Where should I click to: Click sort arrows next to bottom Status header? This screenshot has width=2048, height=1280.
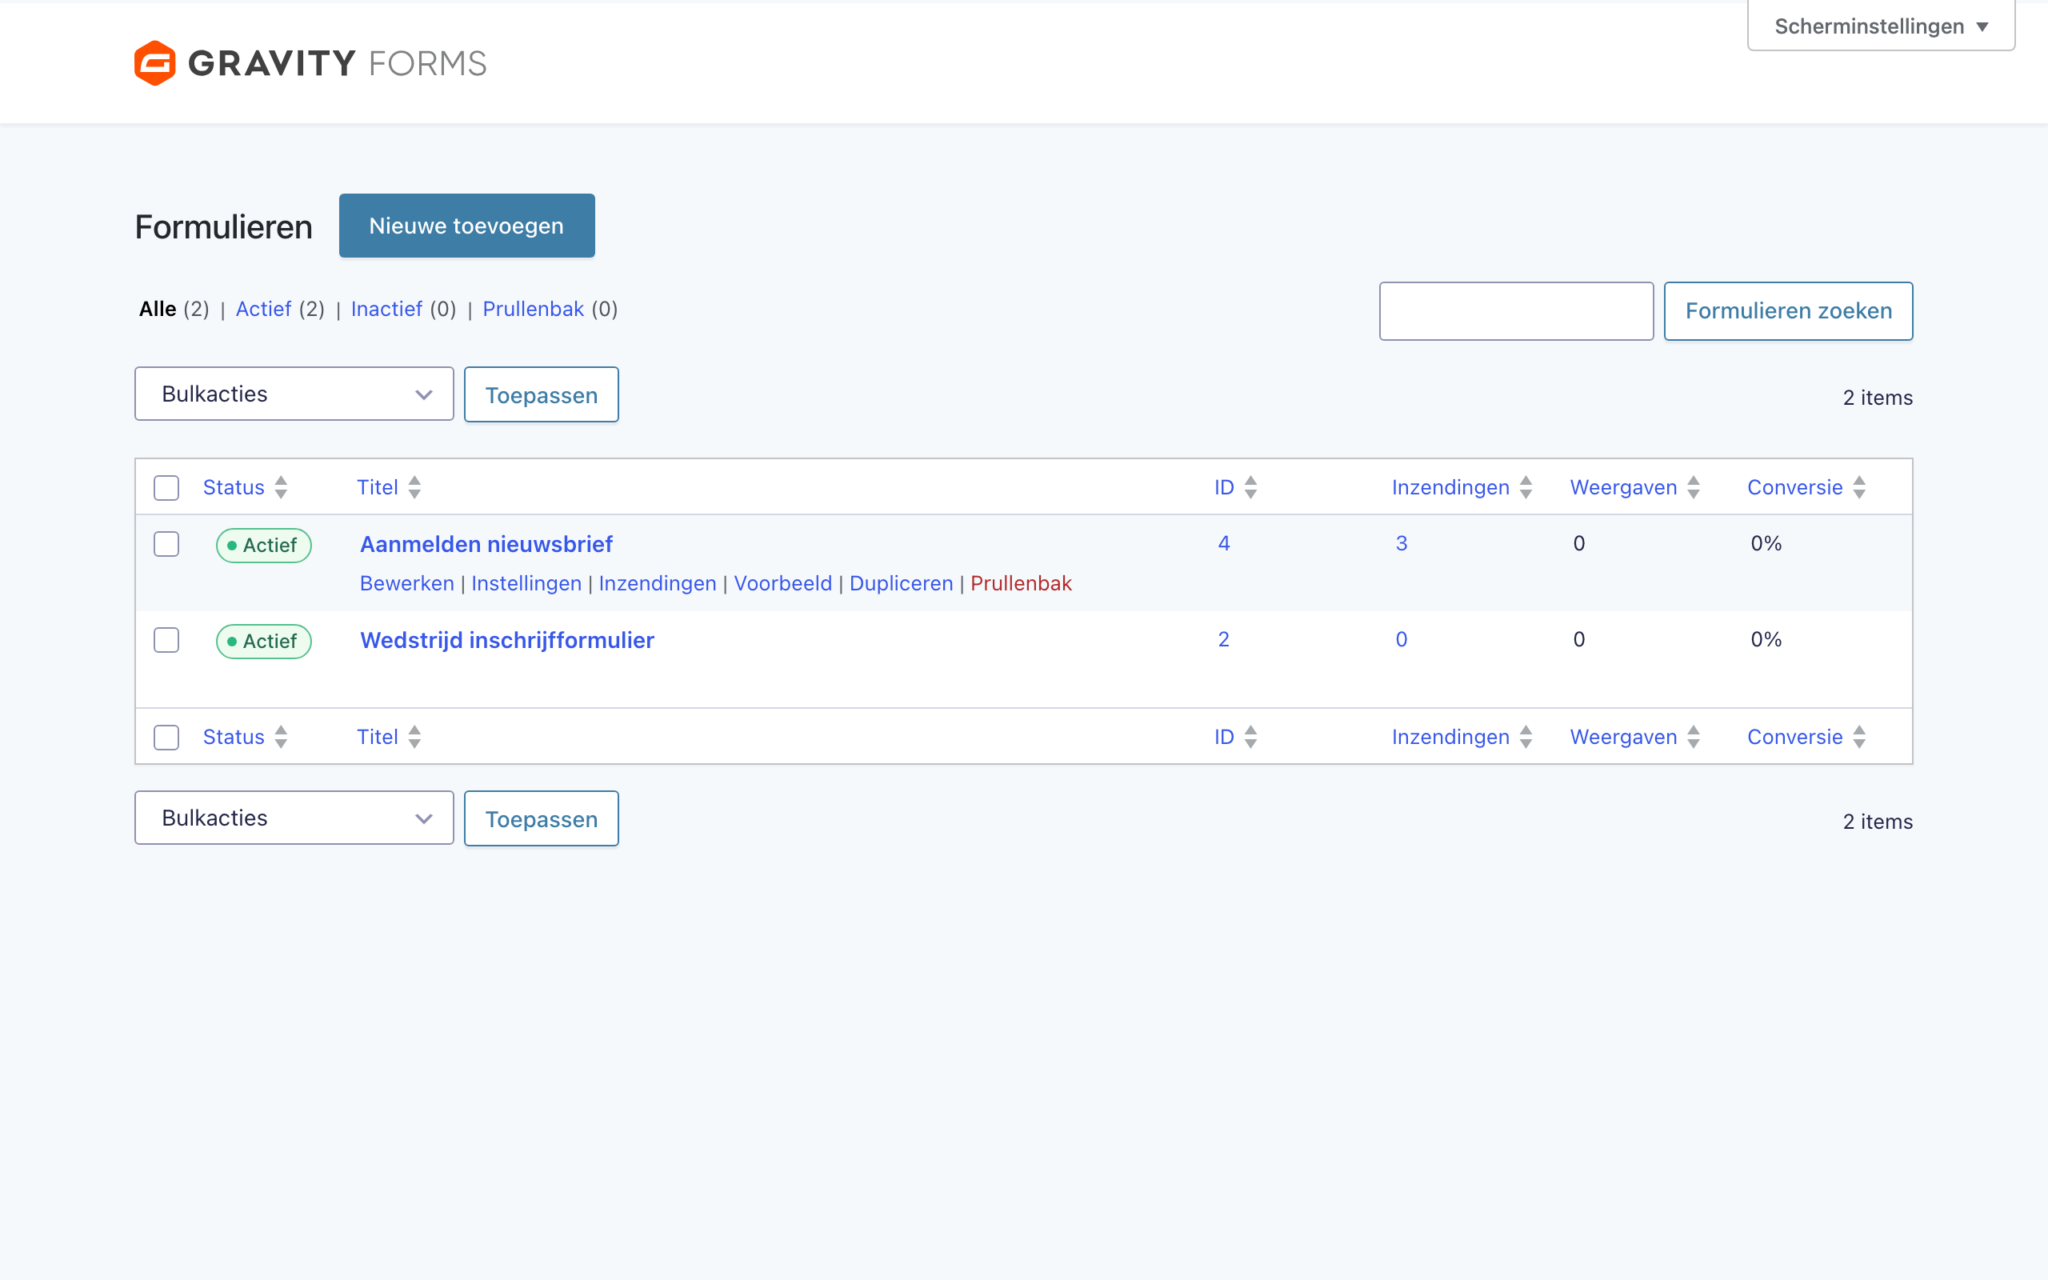point(281,737)
